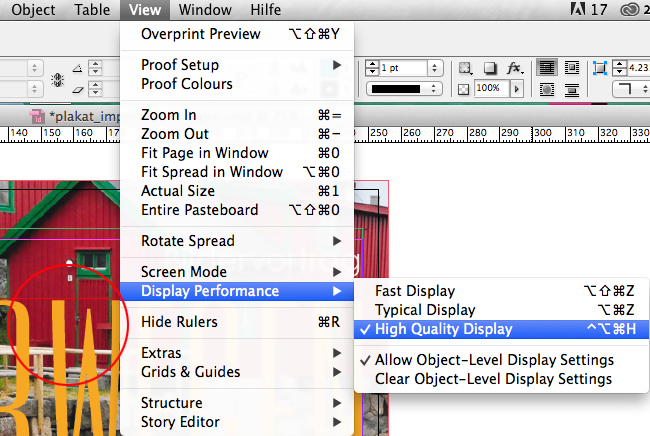650x436 pixels.
Task: Click wrap around object shape icon
Action: (x=547, y=89)
